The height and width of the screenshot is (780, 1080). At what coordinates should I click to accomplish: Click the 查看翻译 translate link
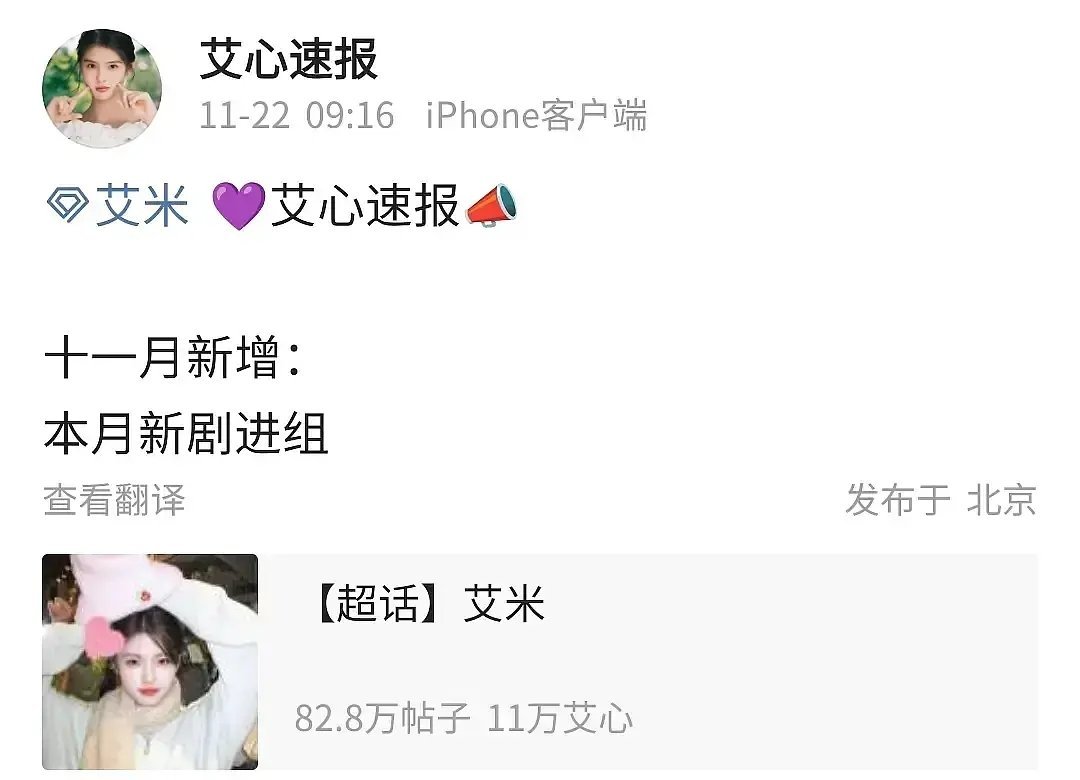click(x=114, y=500)
